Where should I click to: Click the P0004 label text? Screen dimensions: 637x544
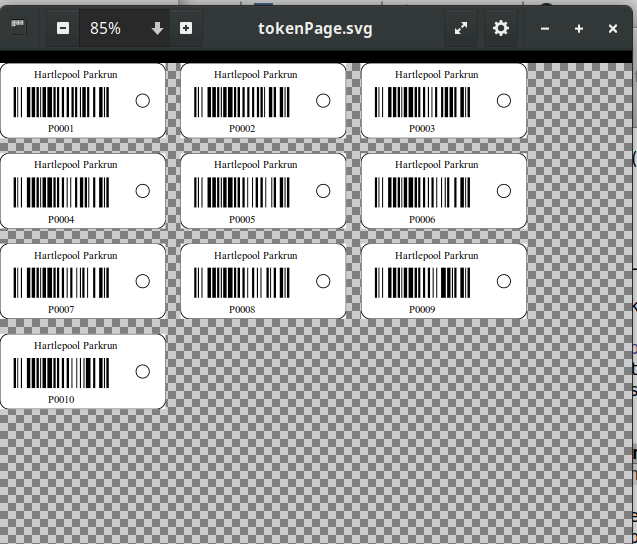tap(61, 219)
